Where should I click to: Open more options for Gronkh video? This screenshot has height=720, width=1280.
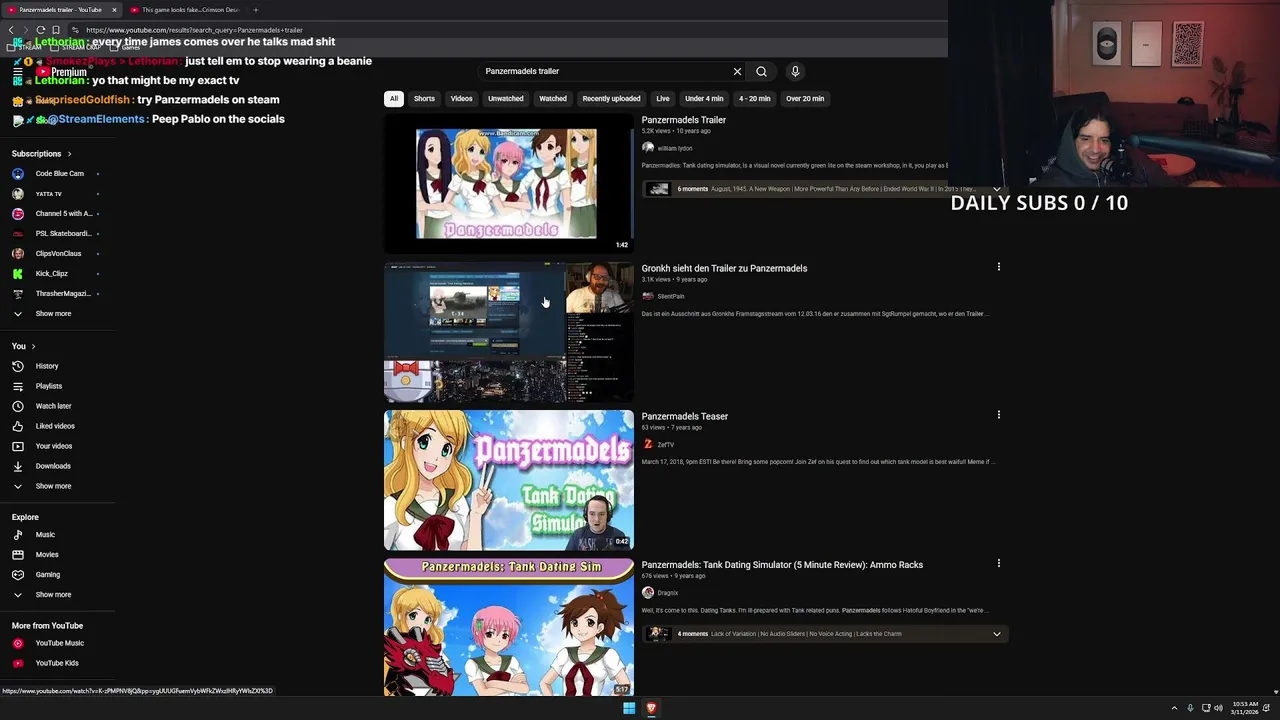998,267
